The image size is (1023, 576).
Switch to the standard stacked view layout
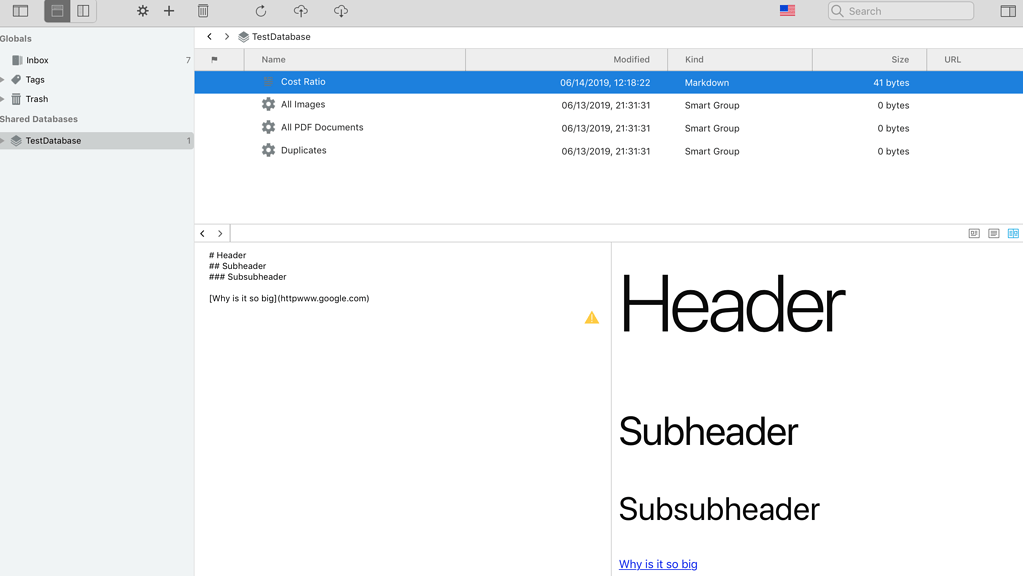point(57,11)
